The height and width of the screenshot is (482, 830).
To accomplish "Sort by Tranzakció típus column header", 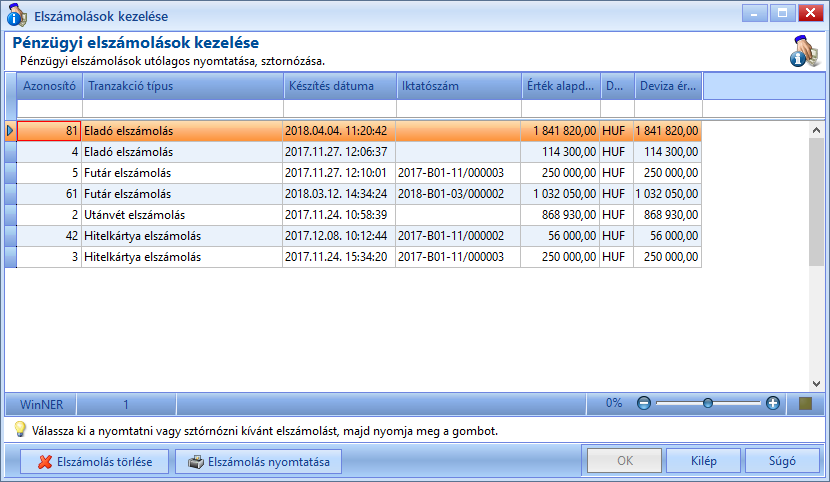I will (x=183, y=86).
